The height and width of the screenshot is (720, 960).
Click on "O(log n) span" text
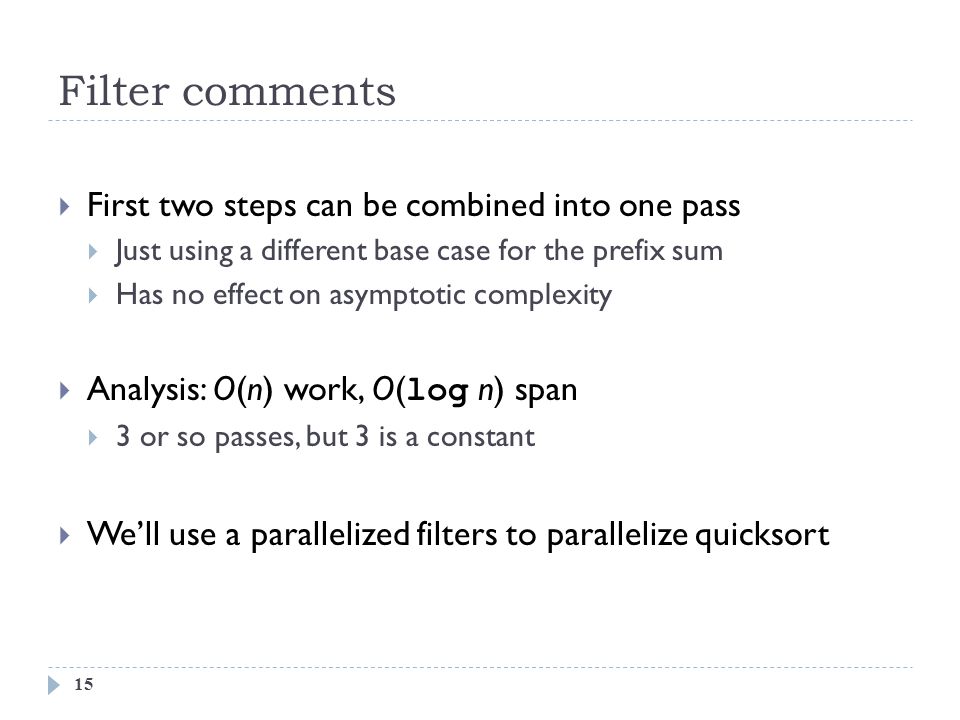(475, 390)
